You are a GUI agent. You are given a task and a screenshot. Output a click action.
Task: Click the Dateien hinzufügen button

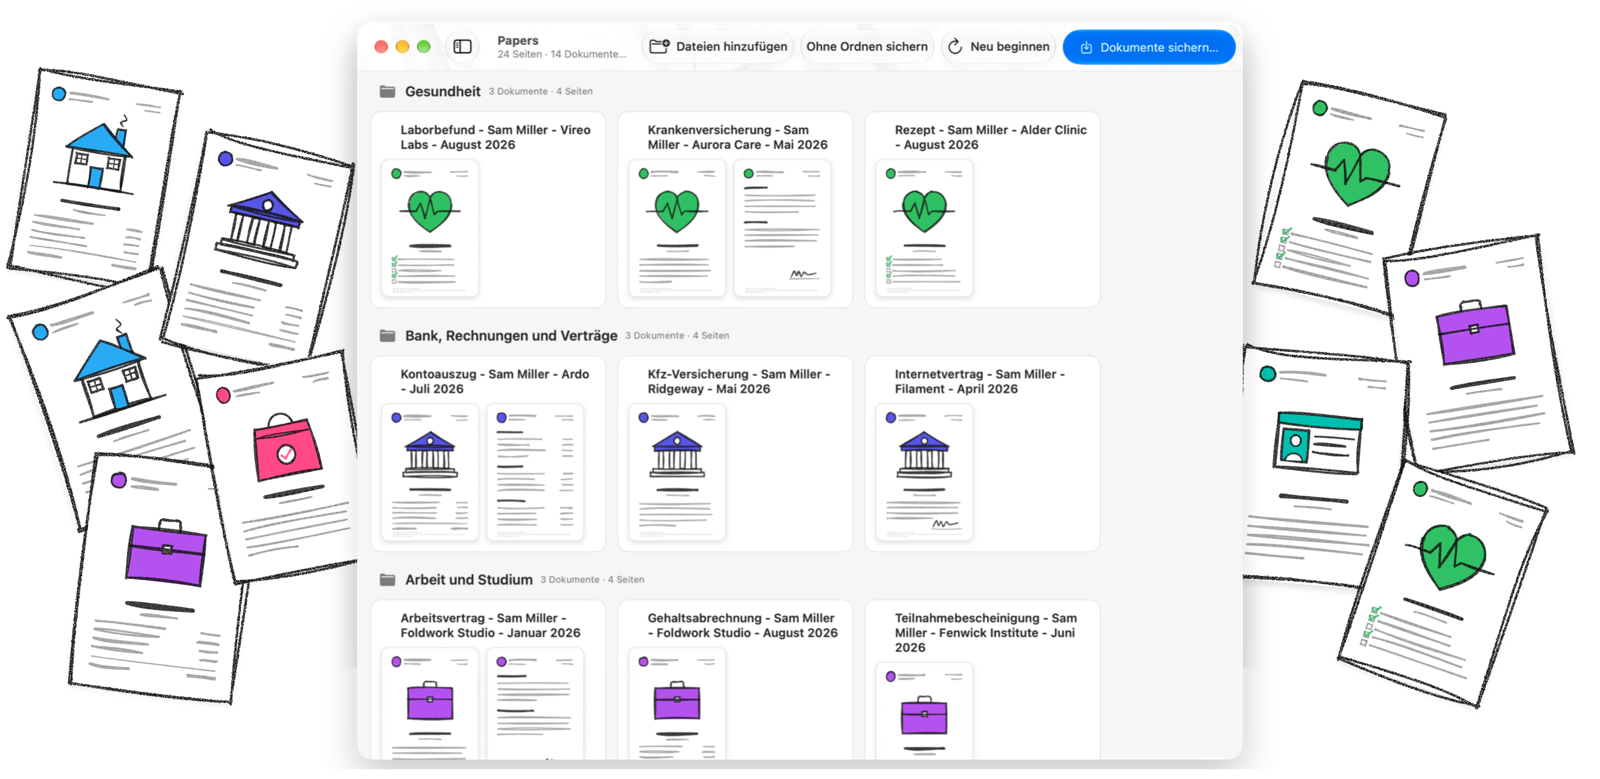tap(718, 47)
